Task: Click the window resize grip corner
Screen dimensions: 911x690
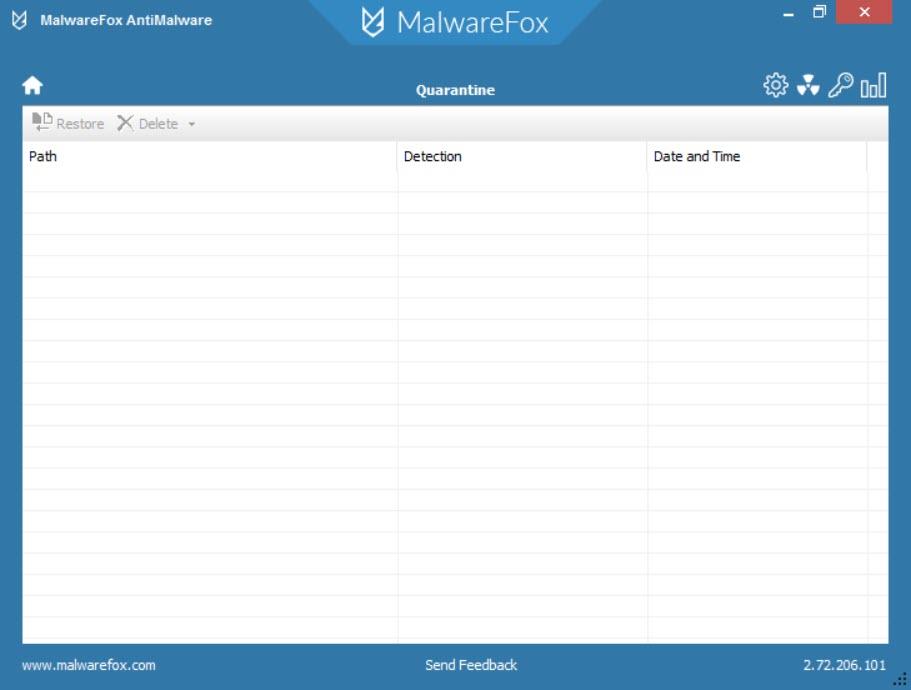Action: (x=901, y=680)
